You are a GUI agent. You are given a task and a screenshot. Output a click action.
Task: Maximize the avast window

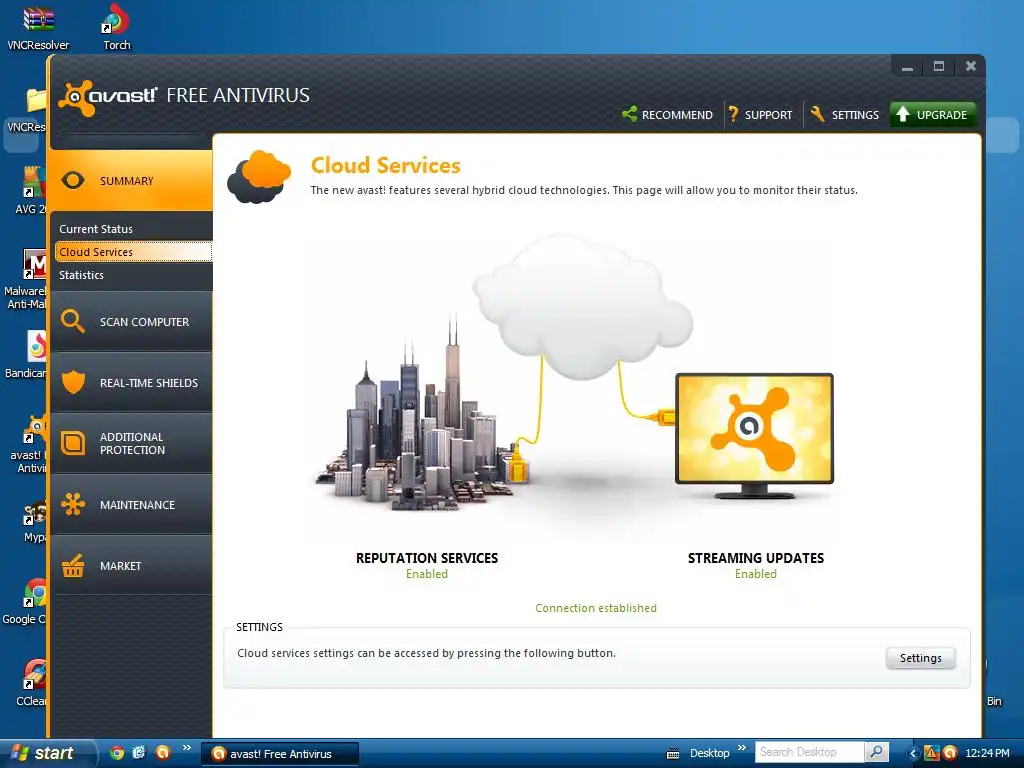pos(938,67)
